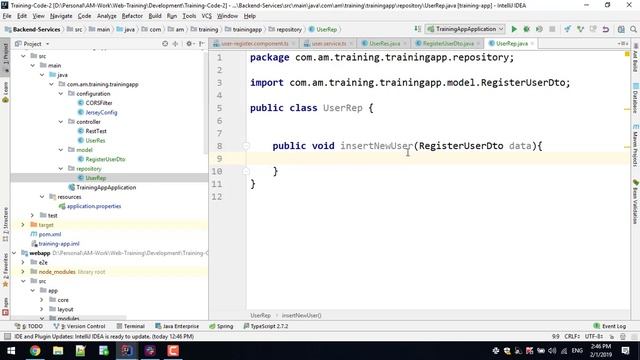Click the insertNewUser() breadcrumb
640x360 pixels.
pos(301,315)
